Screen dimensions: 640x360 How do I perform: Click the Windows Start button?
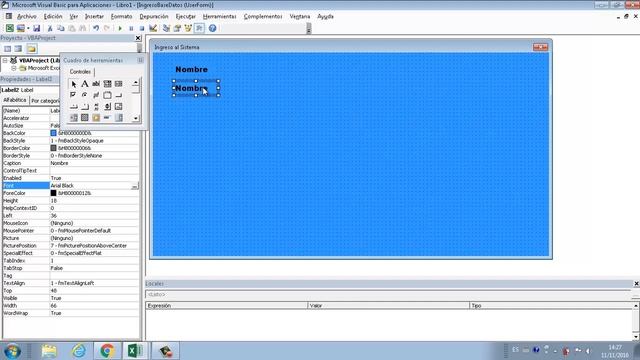tap(12, 351)
